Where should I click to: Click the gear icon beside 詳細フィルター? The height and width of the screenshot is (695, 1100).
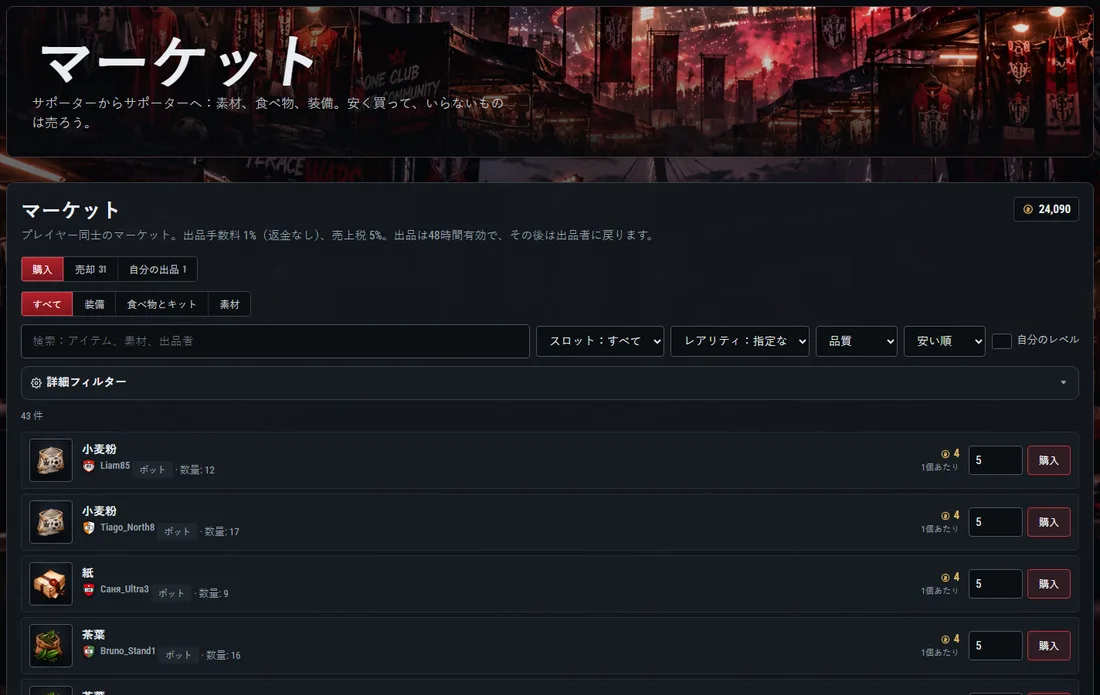[36, 382]
